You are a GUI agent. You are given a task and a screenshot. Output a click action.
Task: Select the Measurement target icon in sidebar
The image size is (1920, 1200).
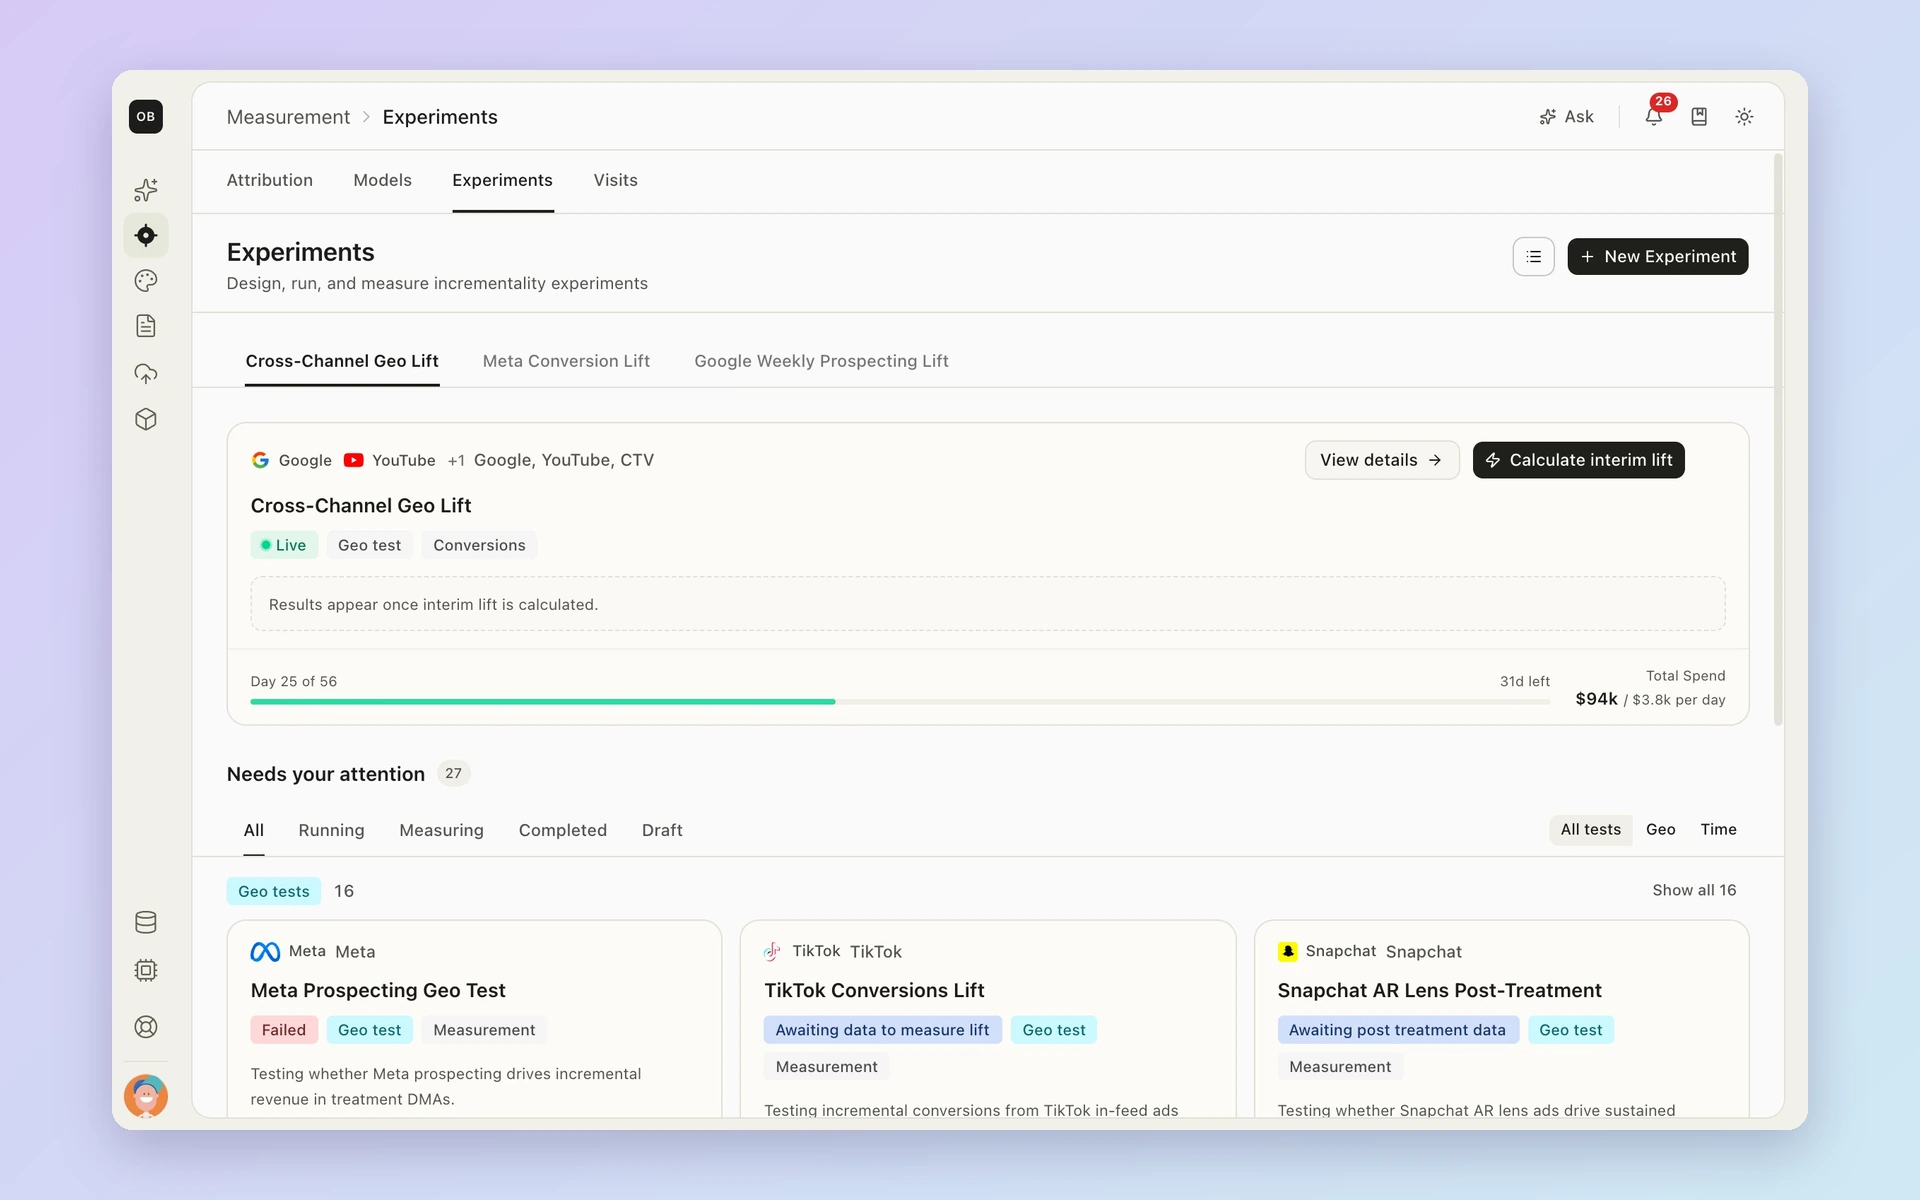[x=146, y=236]
